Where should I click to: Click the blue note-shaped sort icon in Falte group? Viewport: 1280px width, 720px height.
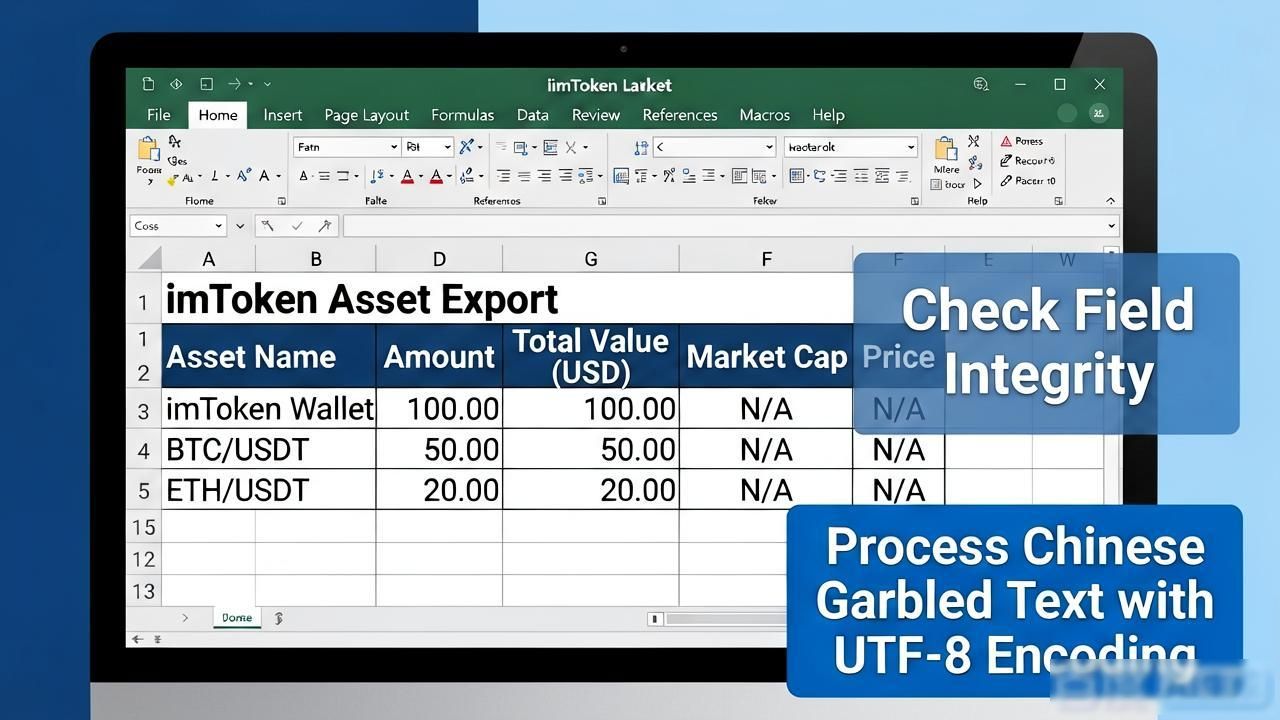click(x=377, y=176)
